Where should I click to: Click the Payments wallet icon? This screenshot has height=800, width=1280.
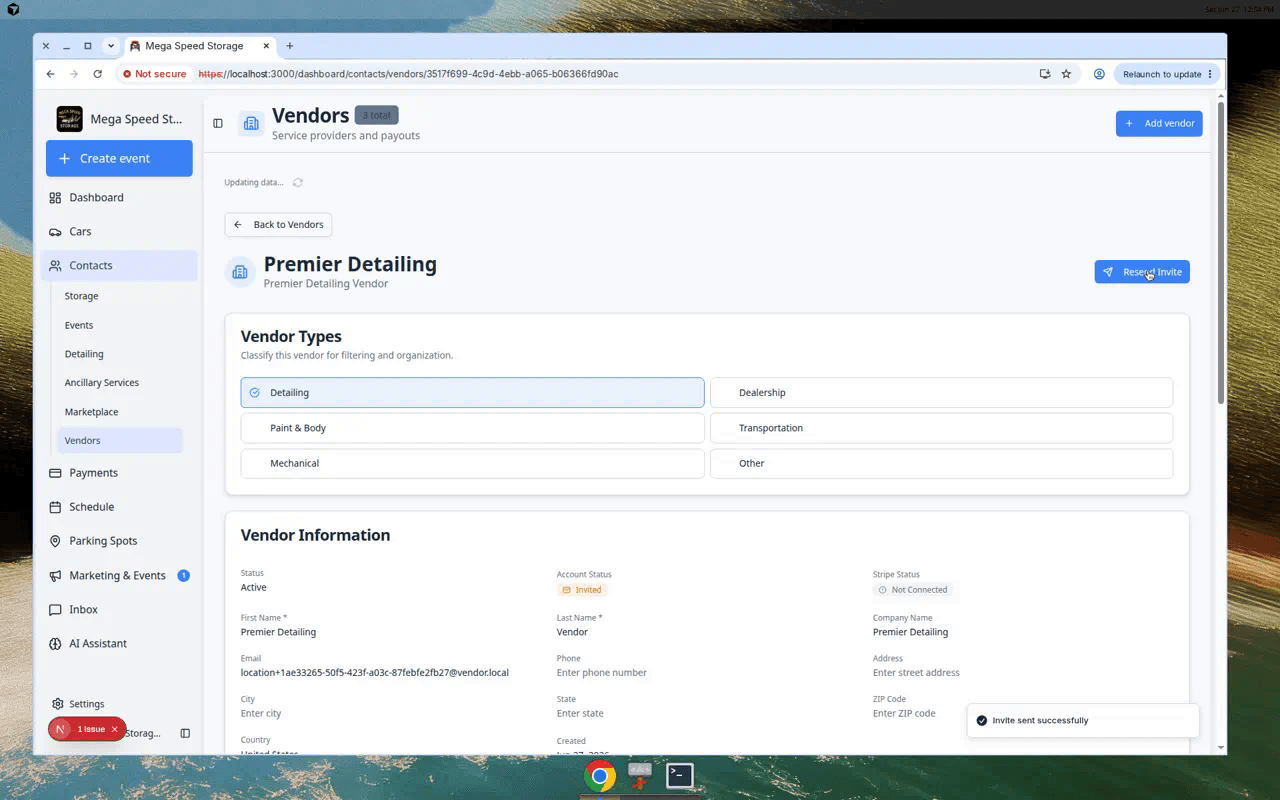55,473
